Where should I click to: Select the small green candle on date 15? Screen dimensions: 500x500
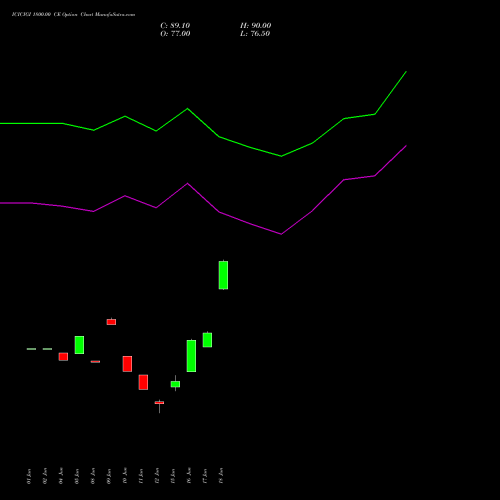click(x=175, y=384)
